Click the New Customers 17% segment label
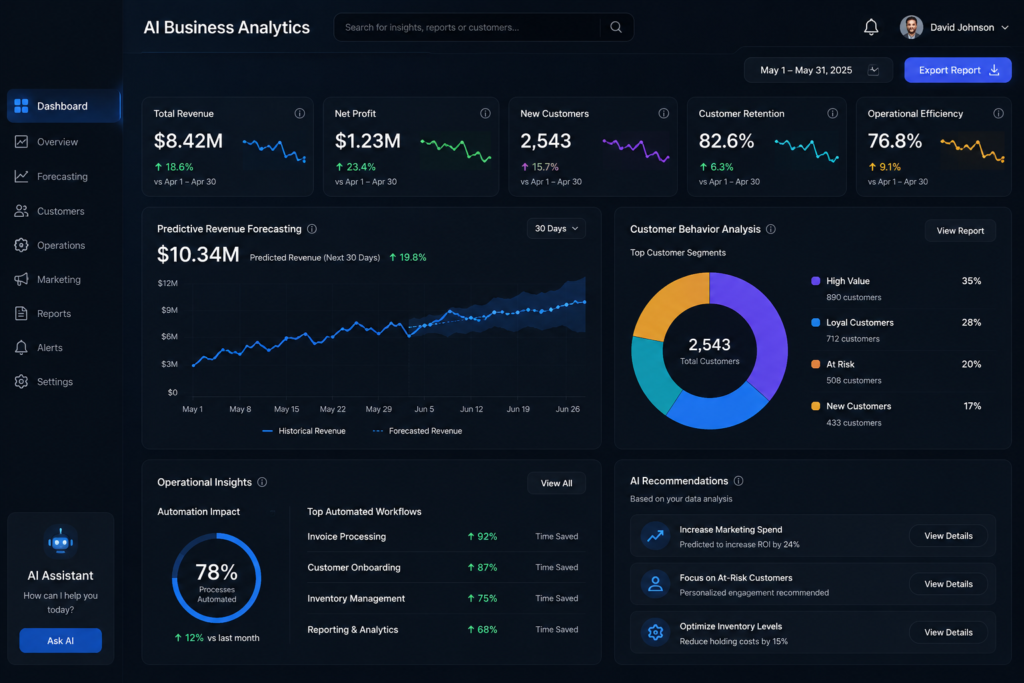The image size is (1024, 683). [x=859, y=406]
